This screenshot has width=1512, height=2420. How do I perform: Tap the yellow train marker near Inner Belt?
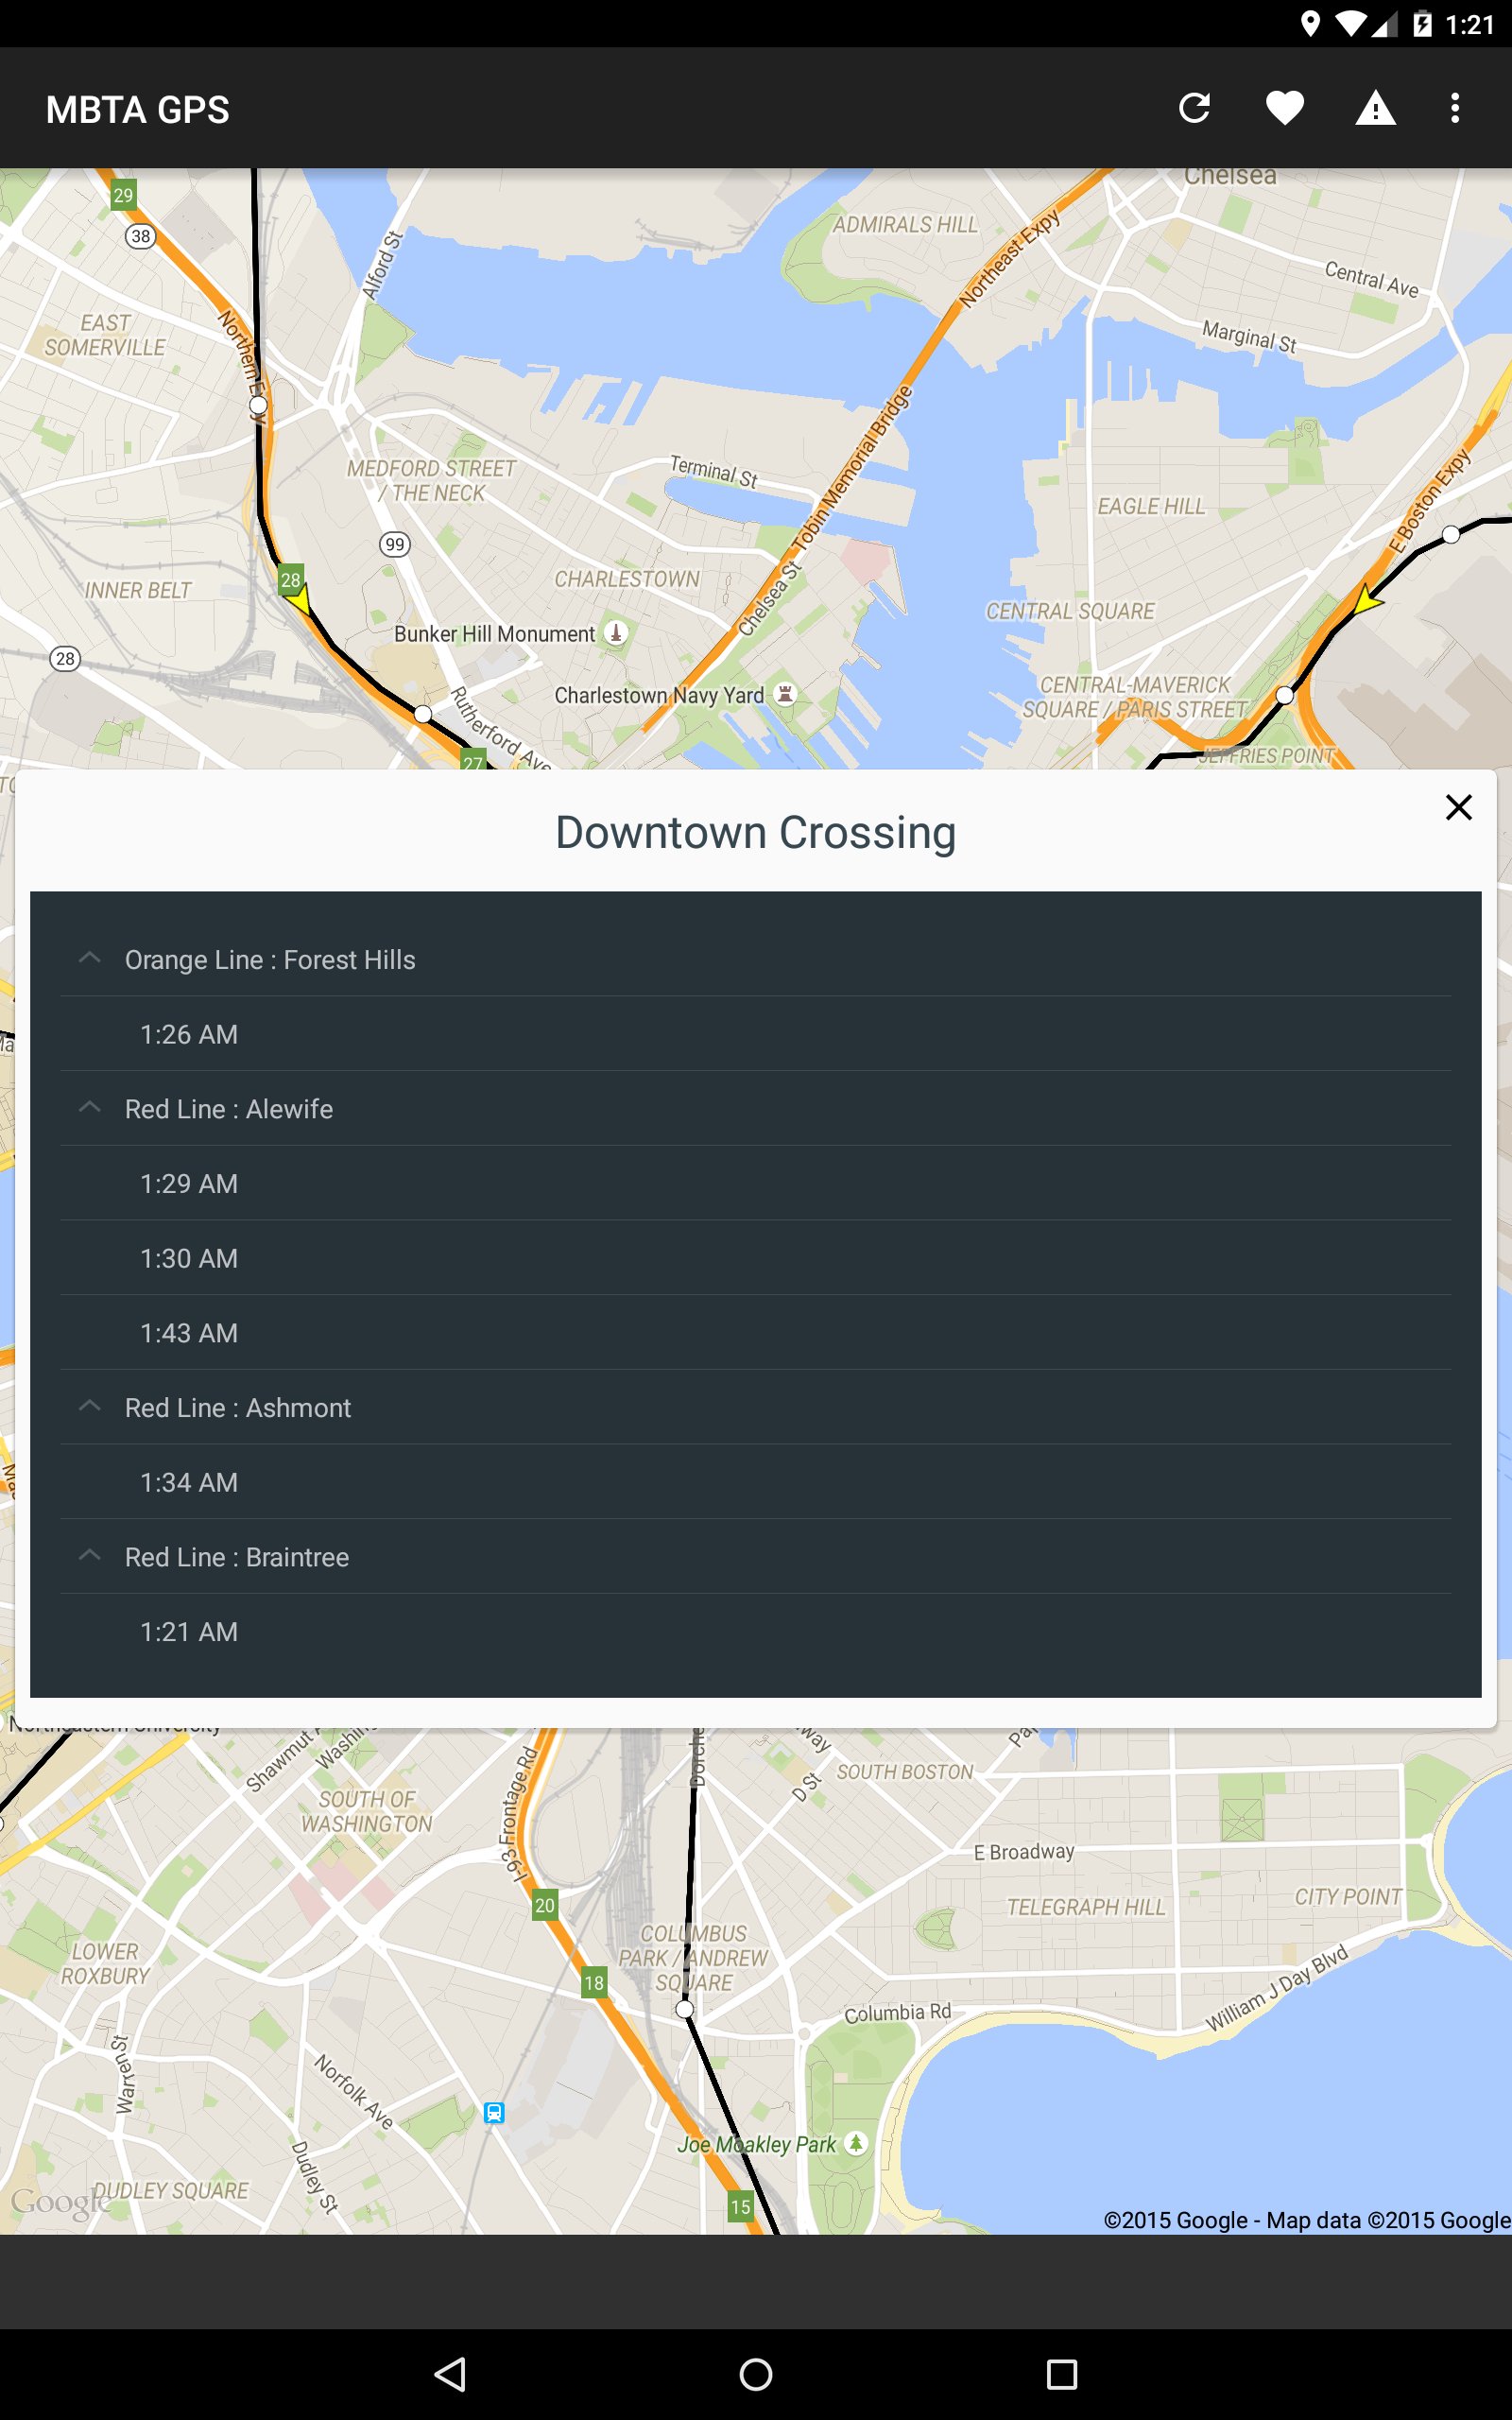pos(298,600)
